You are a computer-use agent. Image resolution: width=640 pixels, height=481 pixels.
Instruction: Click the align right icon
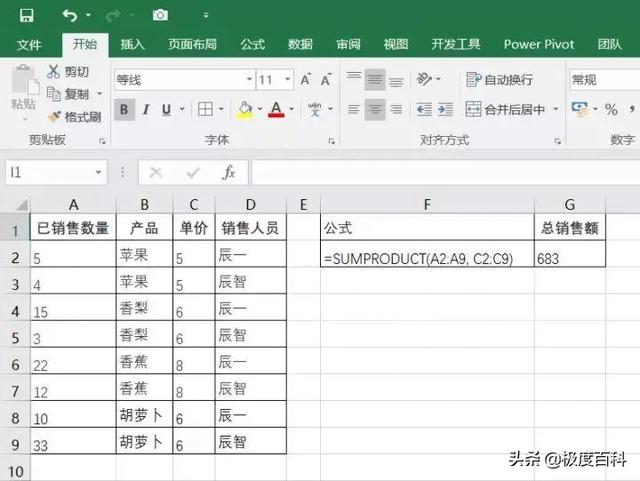pyautogui.click(x=396, y=109)
